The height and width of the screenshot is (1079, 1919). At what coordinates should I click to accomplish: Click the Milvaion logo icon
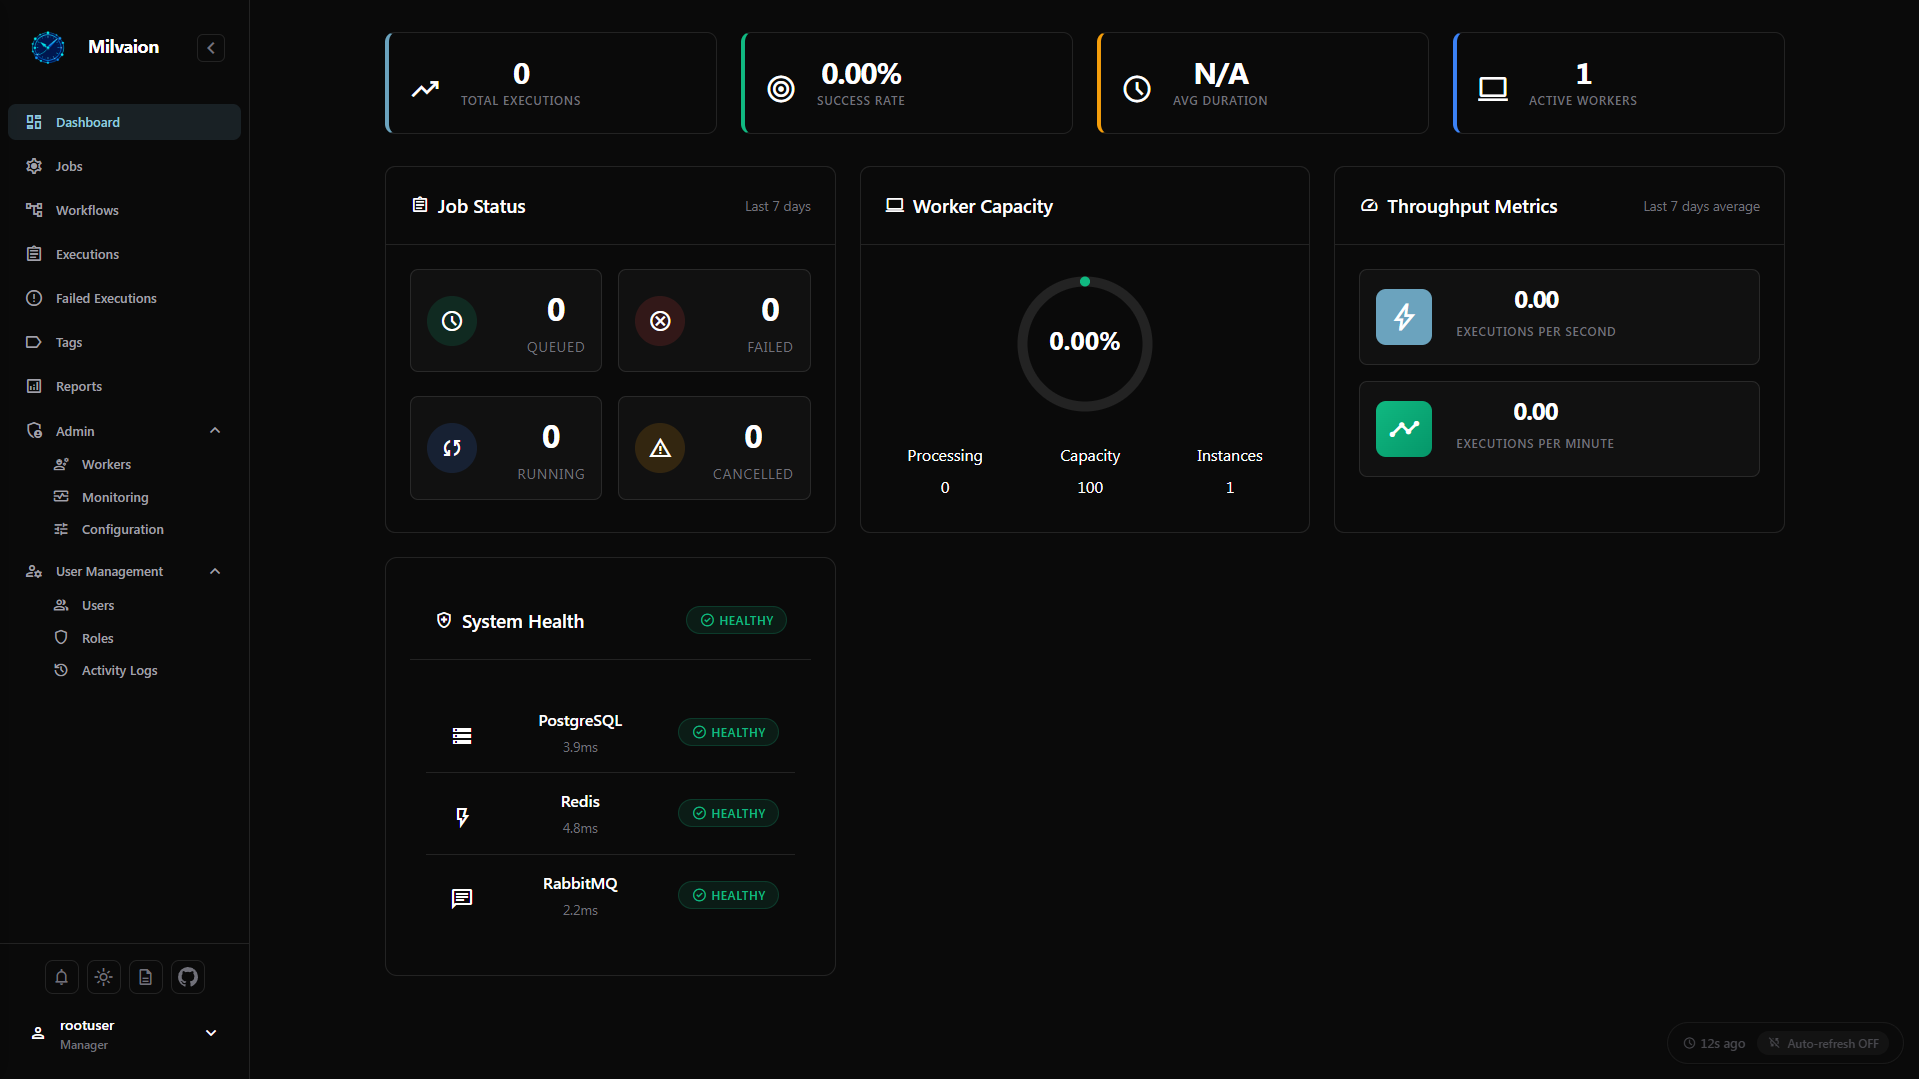coord(47,47)
